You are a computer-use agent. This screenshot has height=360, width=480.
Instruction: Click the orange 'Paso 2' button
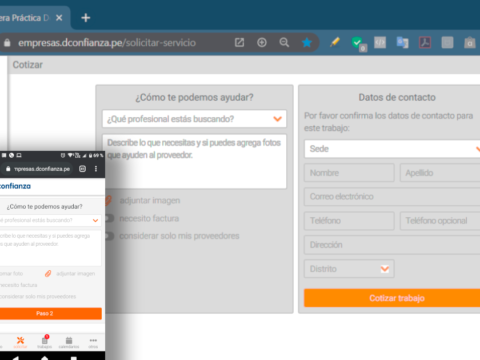pyautogui.click(x=51, y=313)
